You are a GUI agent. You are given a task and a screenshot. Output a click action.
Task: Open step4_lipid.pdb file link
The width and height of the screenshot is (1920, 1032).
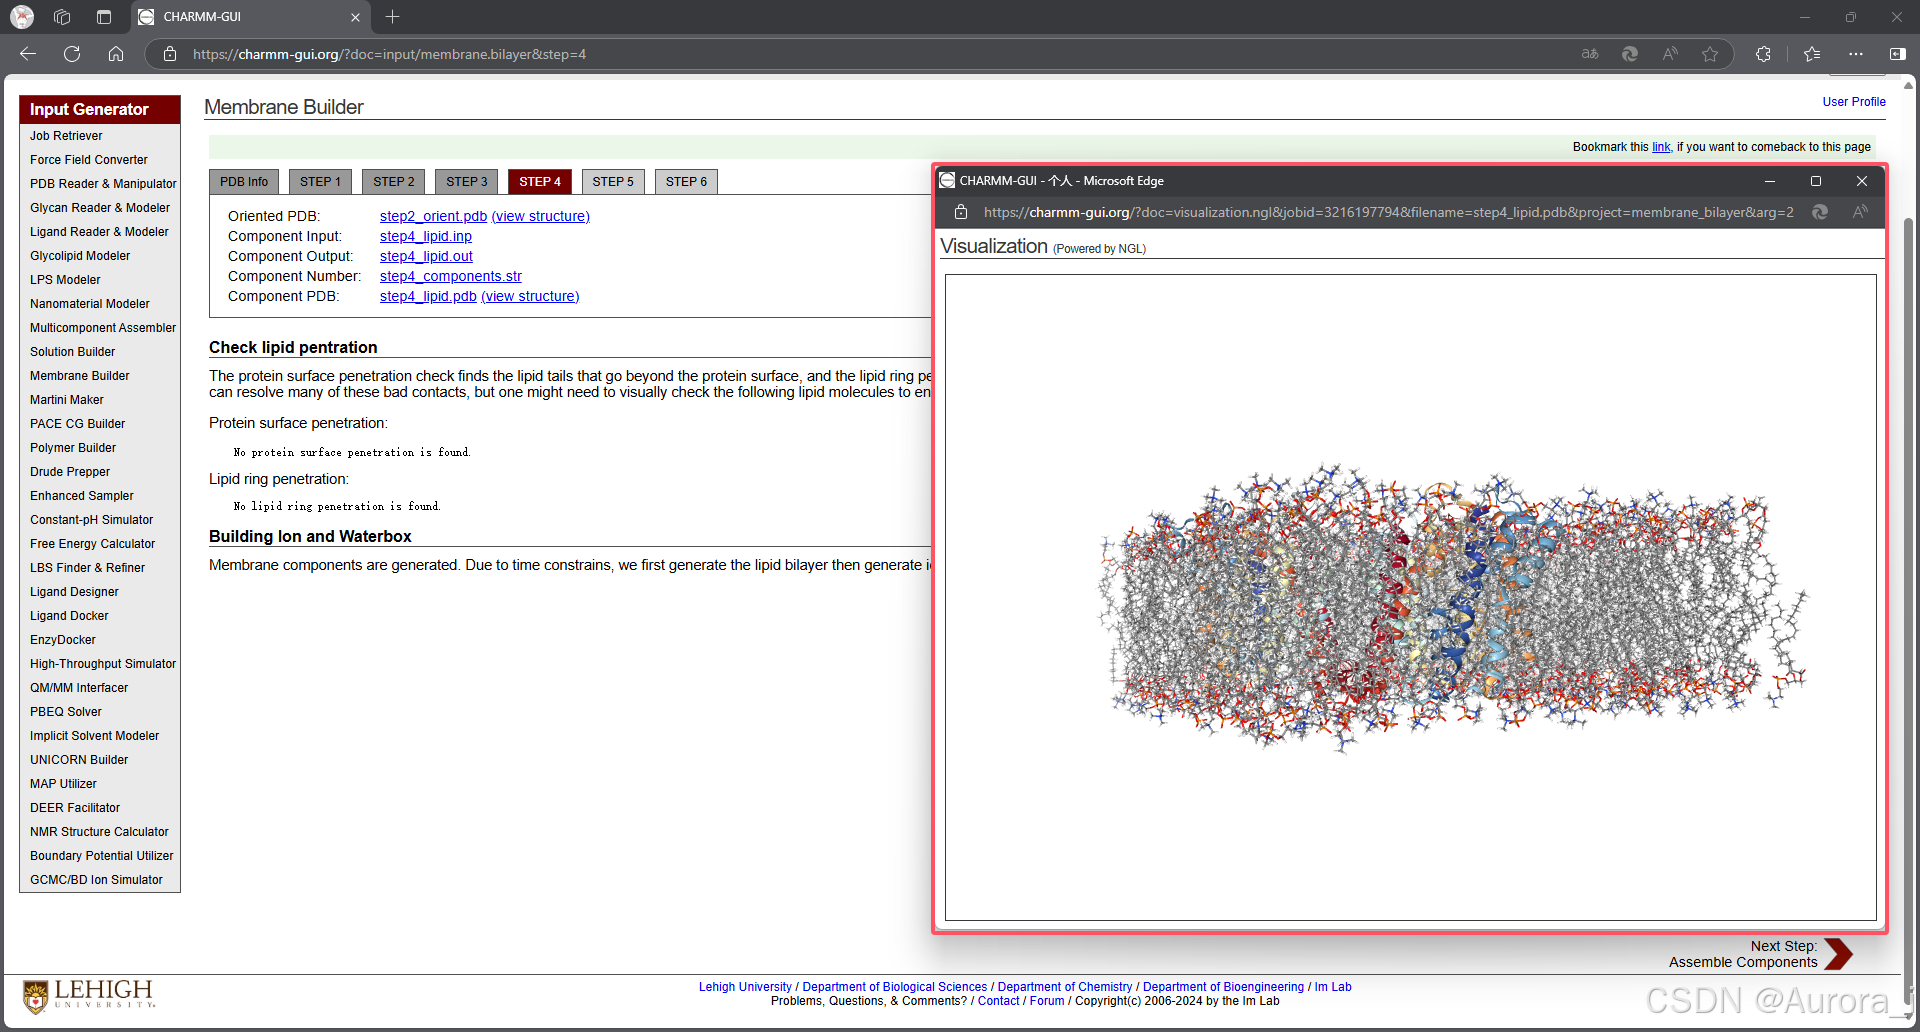428,296
